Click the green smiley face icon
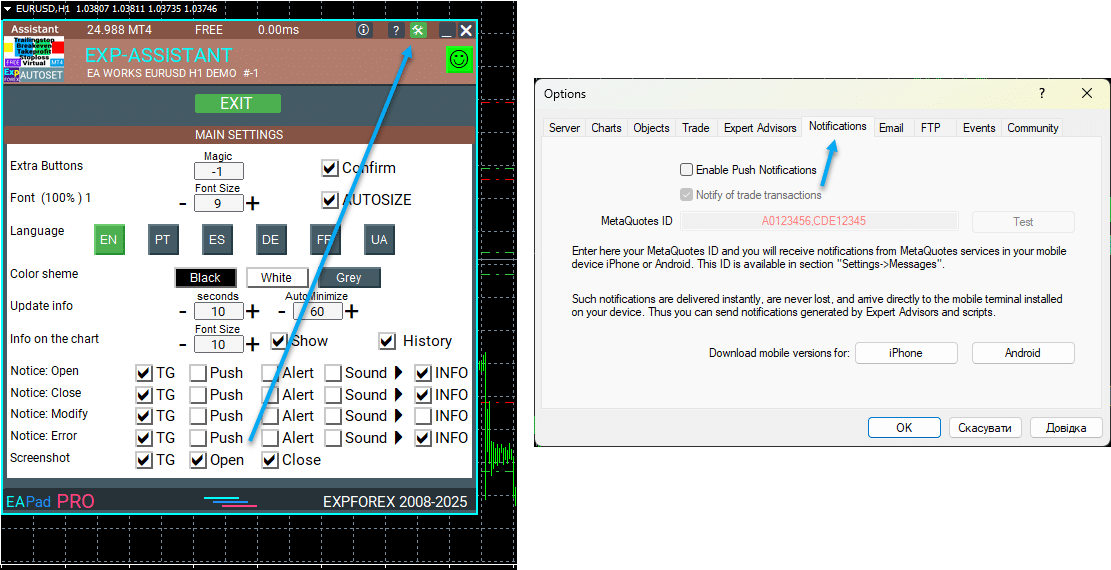 pyautogui.click(x=459, y=59)
